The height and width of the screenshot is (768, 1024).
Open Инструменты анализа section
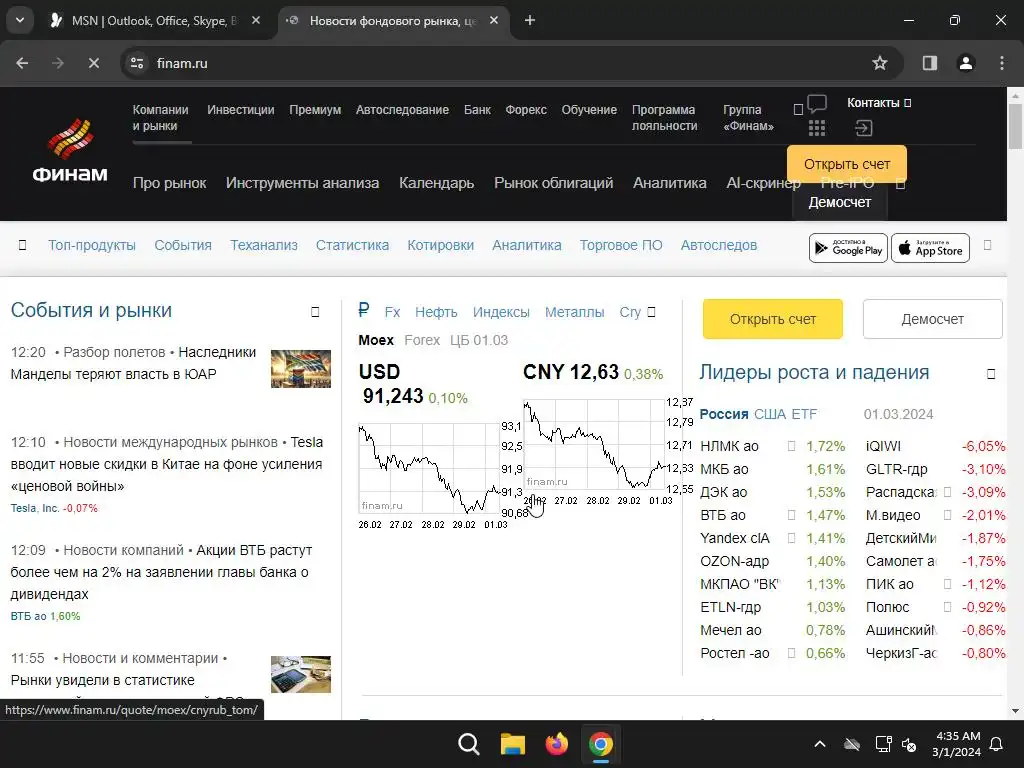tap(302, 183)
